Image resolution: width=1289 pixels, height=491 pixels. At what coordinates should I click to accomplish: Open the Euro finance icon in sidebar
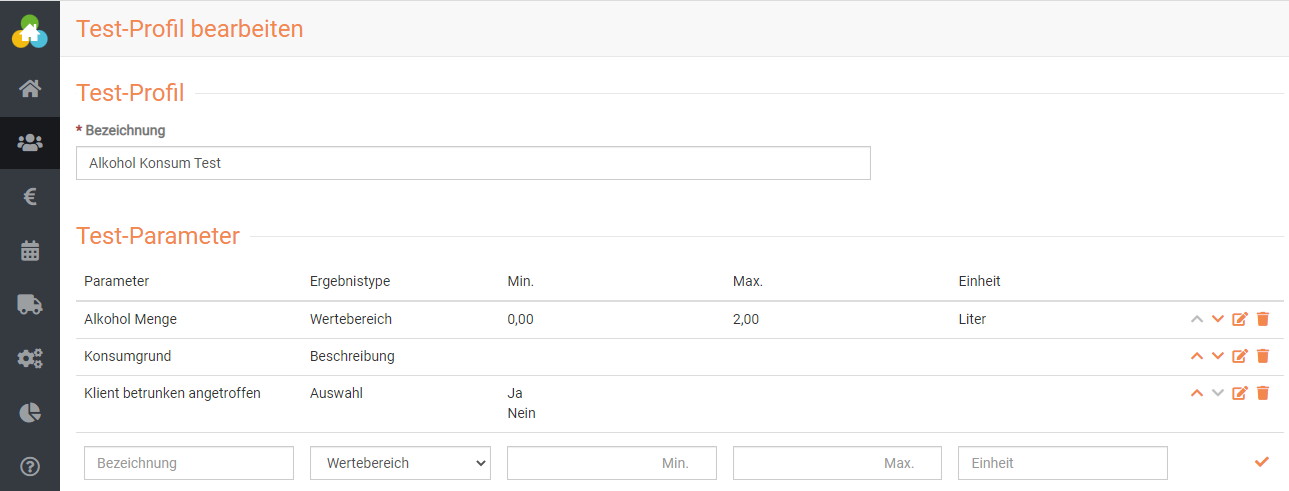point(30,197)
